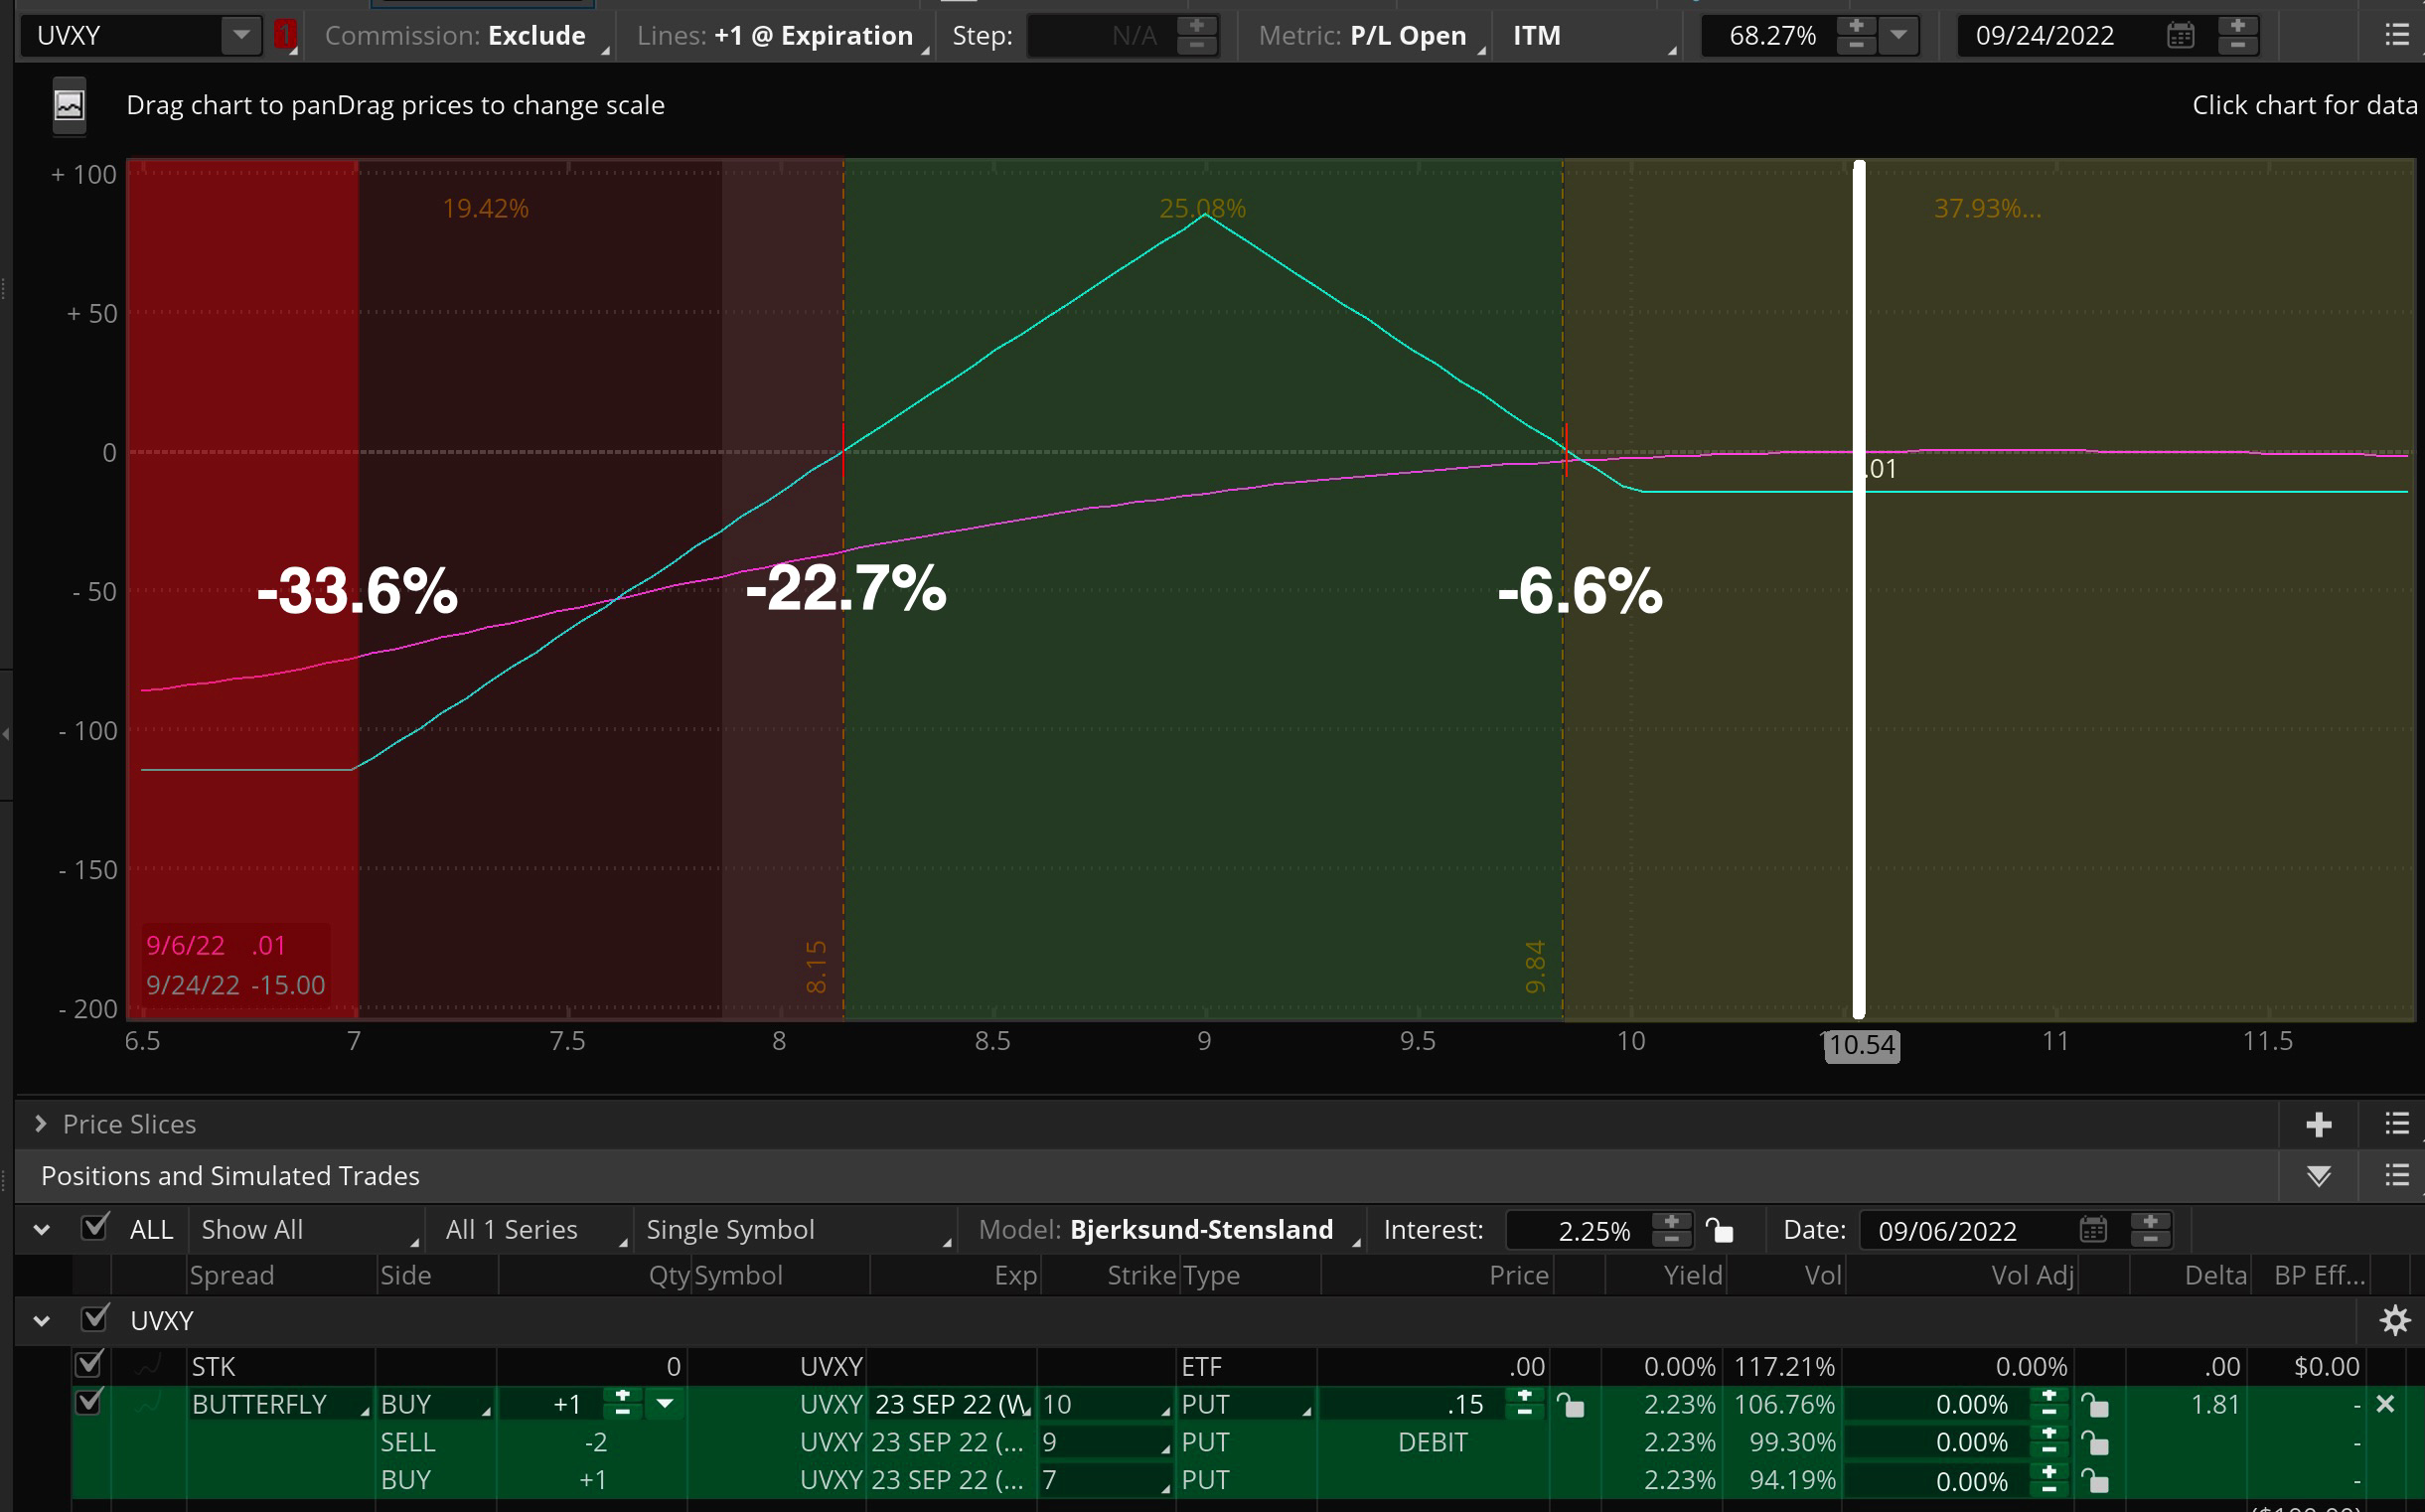2425x1512 pixels.
Task: Toggle the STK row checkbox
Action: [89, 1364]
